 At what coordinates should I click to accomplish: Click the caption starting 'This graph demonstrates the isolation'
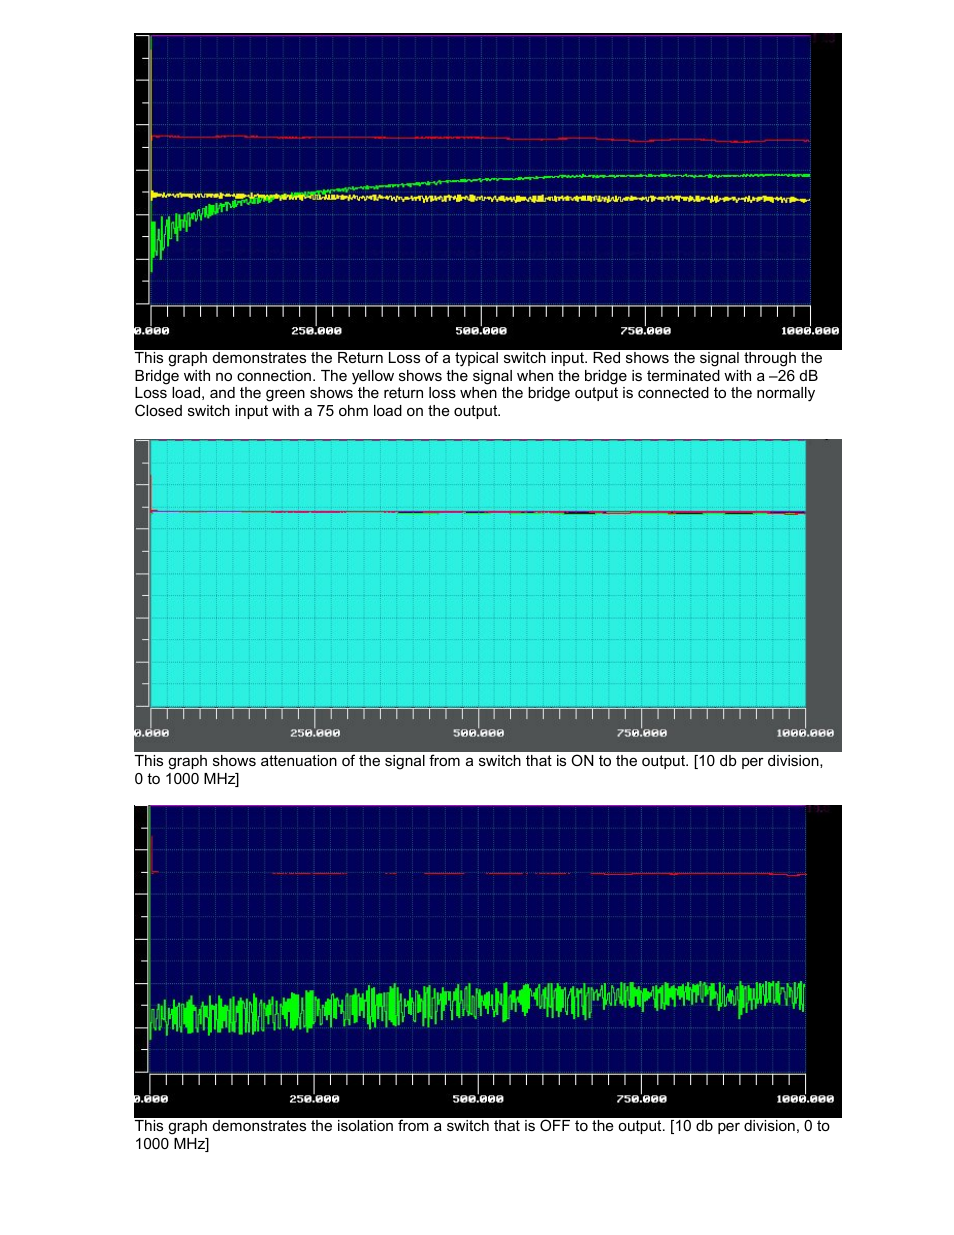(x=482, y=1135)
